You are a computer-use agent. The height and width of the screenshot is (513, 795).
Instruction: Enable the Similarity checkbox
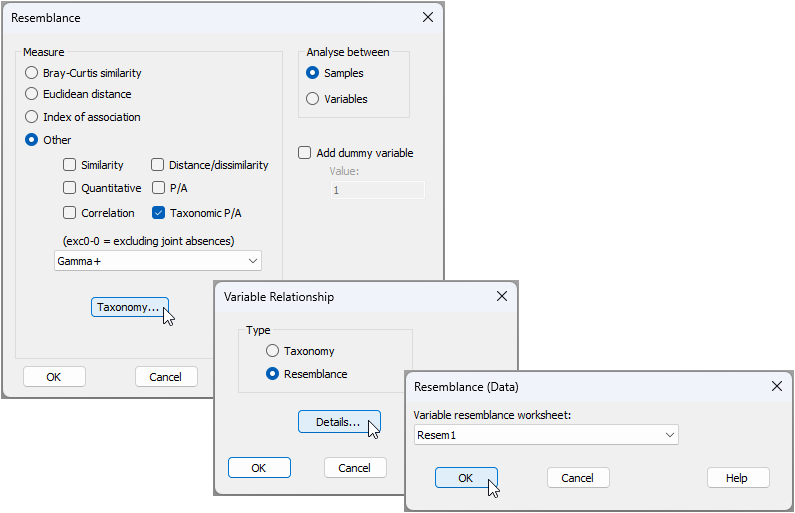pyautogui.click(x=70, y=165)
